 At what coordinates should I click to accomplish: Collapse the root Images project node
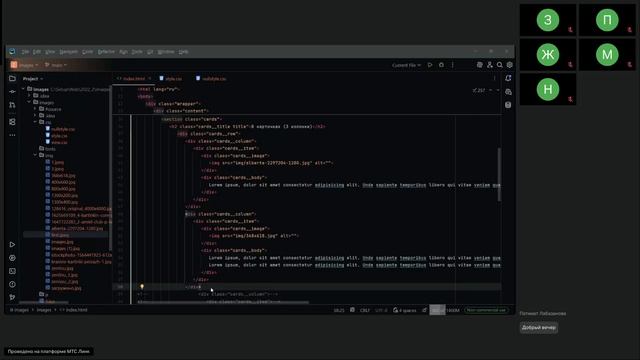coord(24,89)
